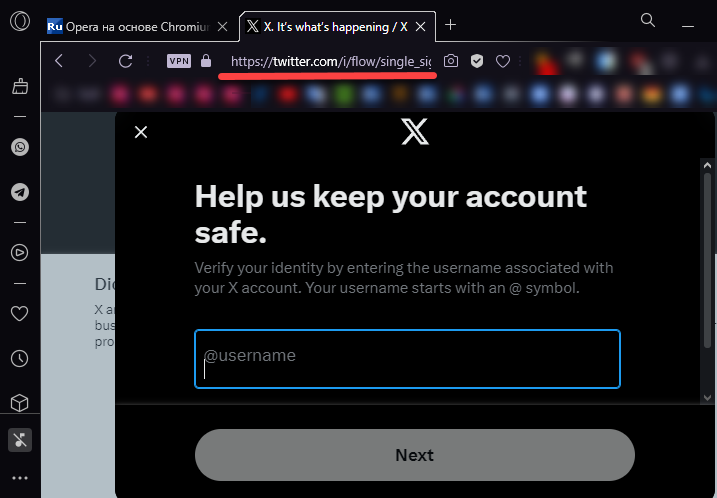This screenshot has width=717, height=498.
Task: Minimize the Opera browser window
Action: tap(688, 27)
